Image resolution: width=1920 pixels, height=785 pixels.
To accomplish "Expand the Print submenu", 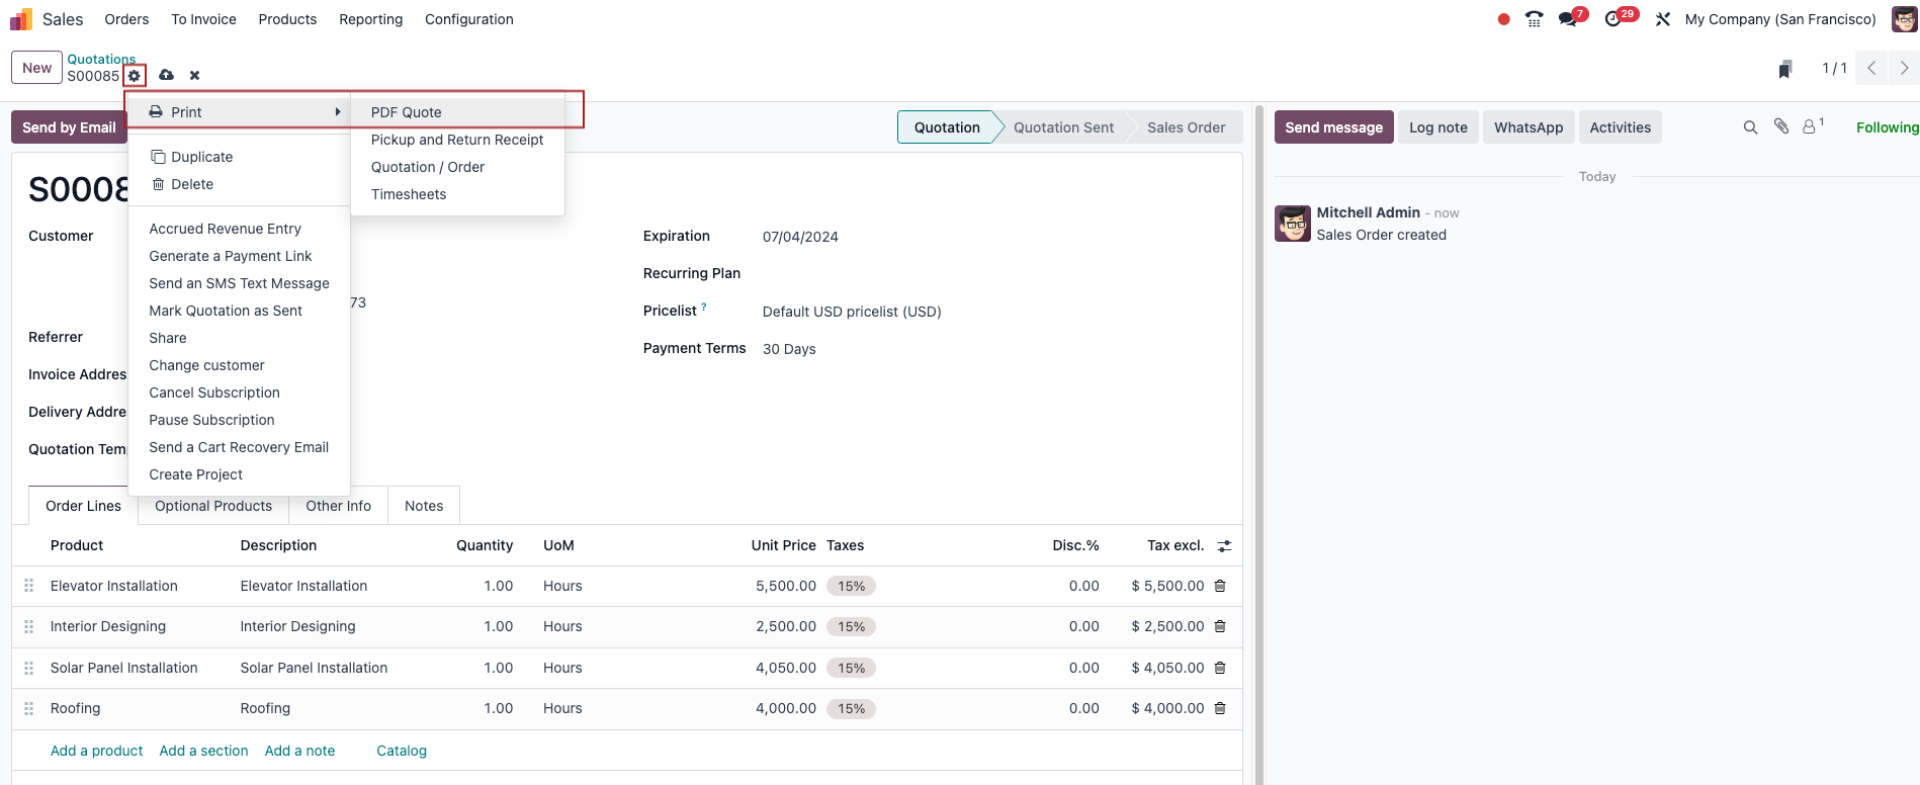I will [240, 112].
